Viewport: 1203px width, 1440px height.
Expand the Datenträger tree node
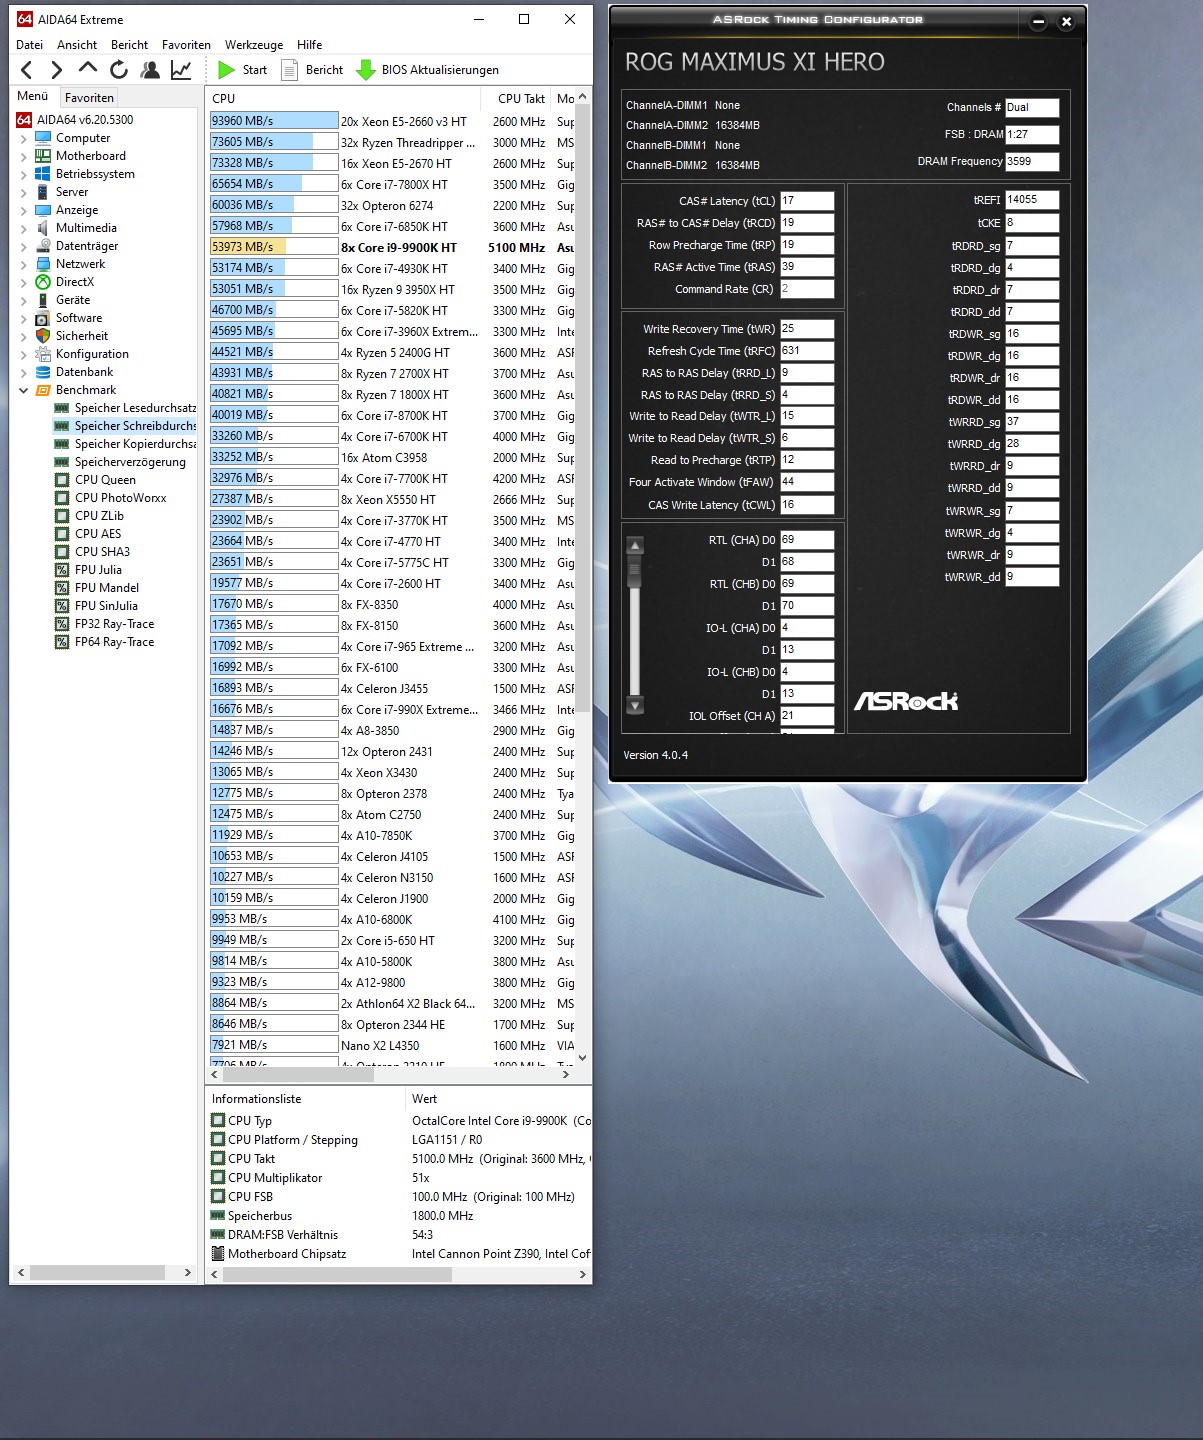(x=24, y=246)
